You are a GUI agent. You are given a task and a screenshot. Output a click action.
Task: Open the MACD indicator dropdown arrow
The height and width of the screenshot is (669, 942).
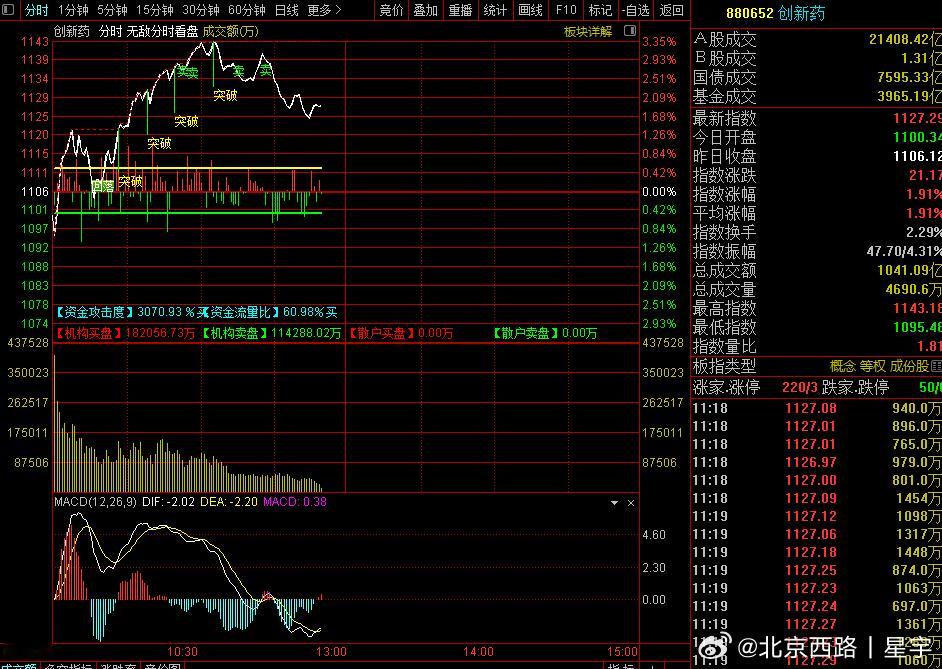(x=614, y=503)
